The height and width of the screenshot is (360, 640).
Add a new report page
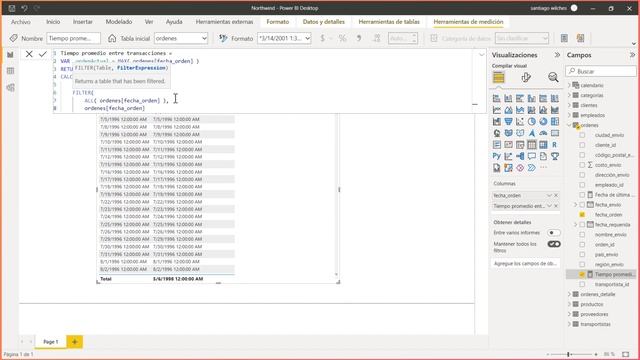(x=75, y=342)
